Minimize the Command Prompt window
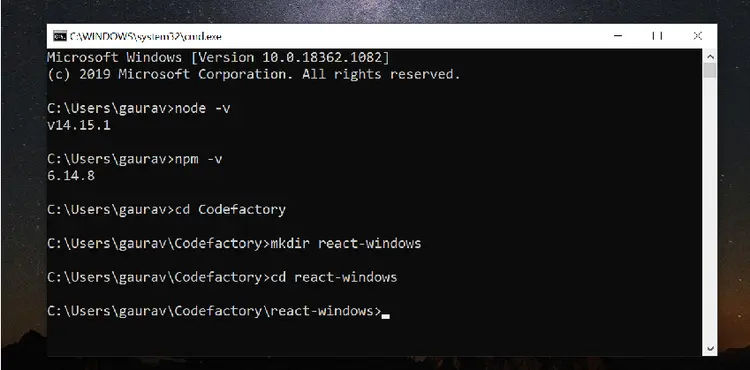This screenshot has height=370, width=750. [x=618, y=36]
